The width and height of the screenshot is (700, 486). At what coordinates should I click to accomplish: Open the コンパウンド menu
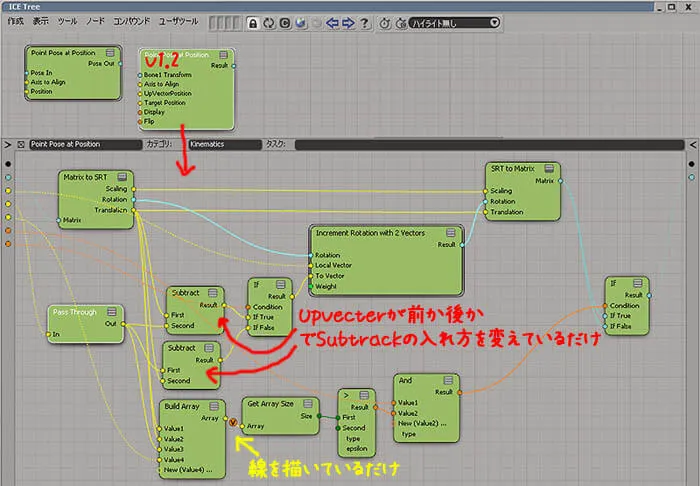pos(131,21)
